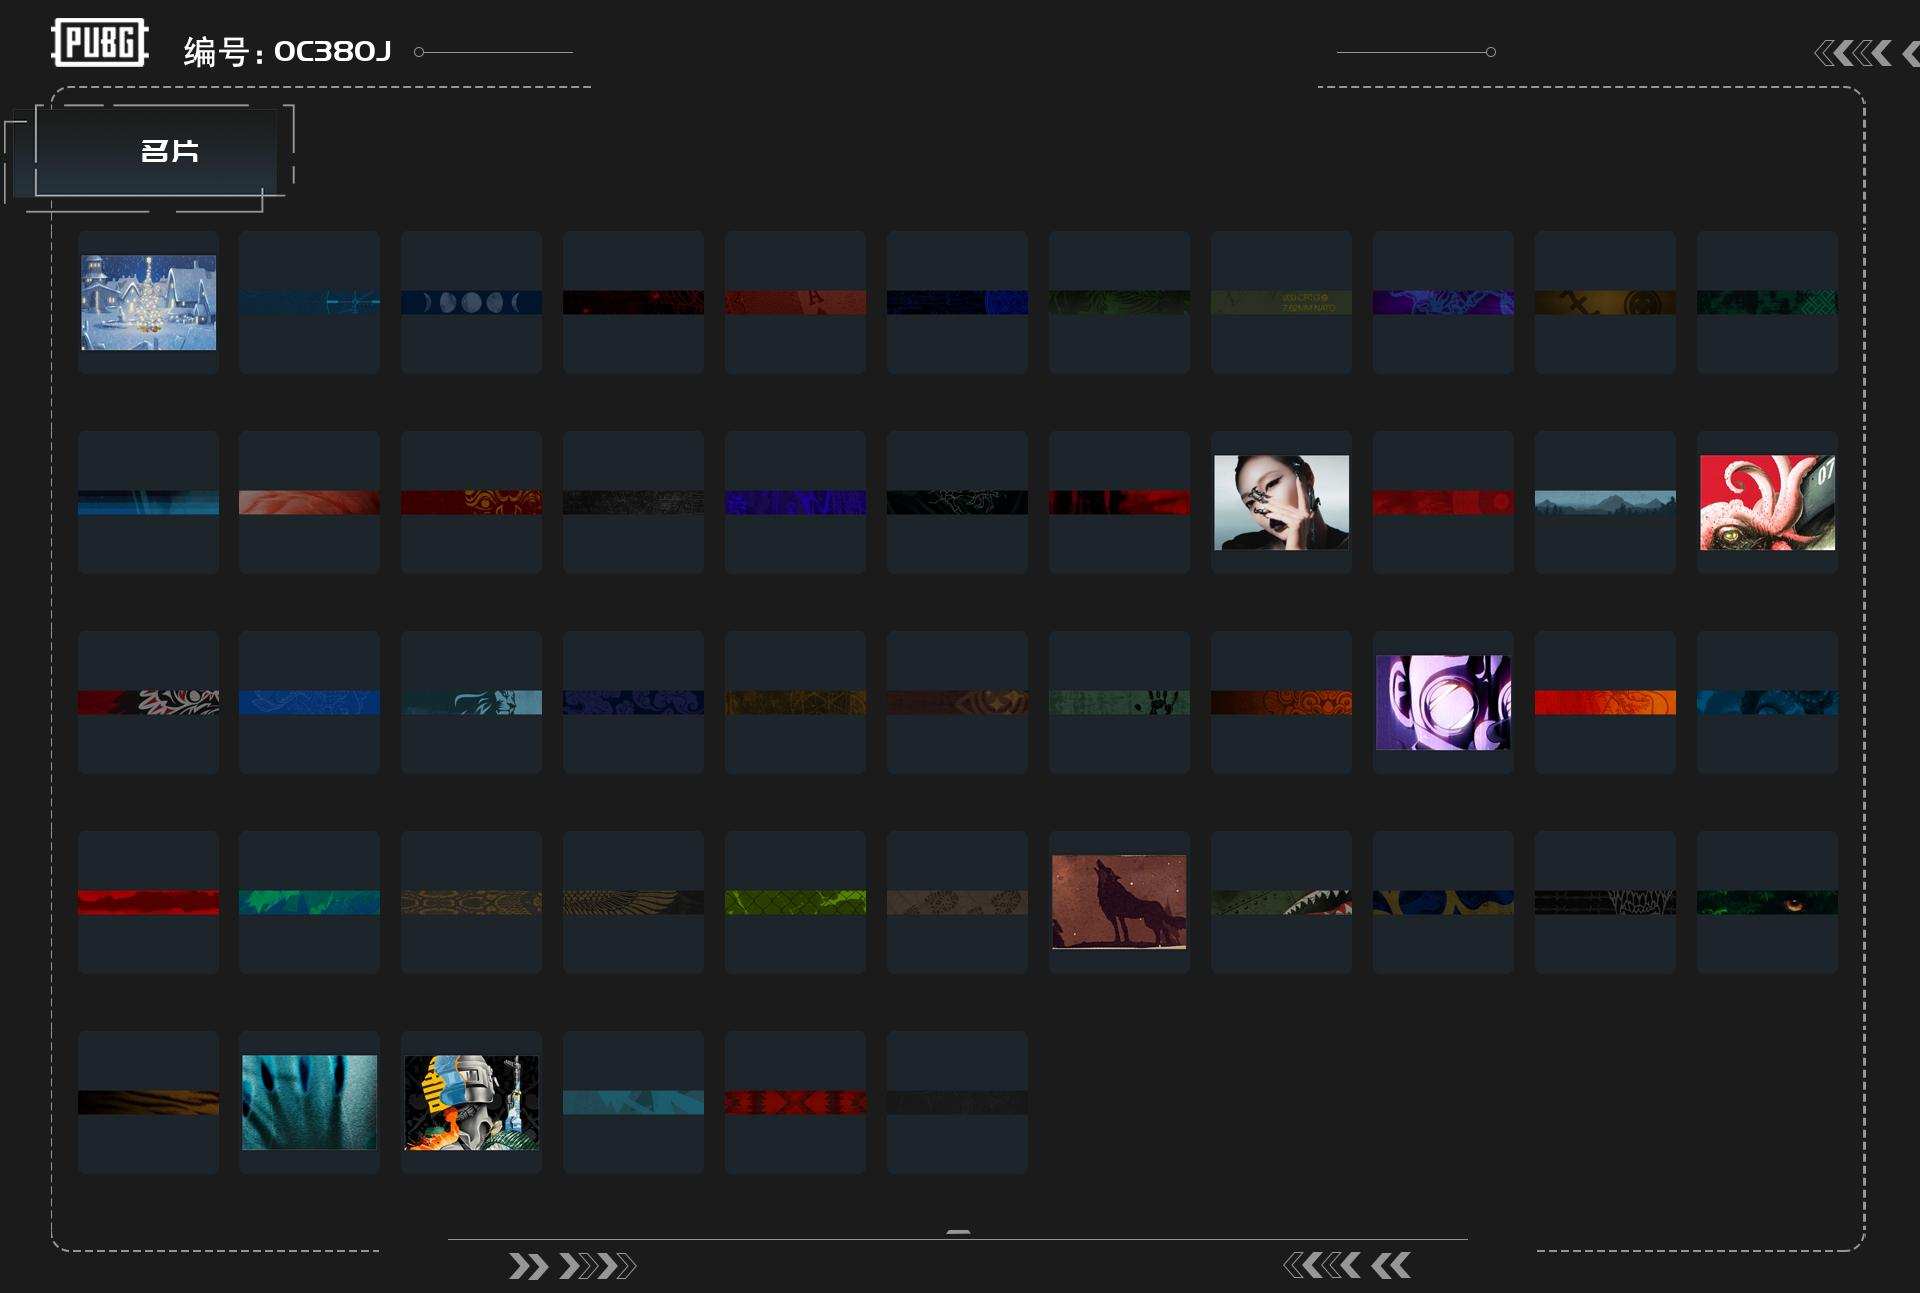Pick the blue and yellow camo banner
Screen dimensions: 1920x1293
(1443, 902)
